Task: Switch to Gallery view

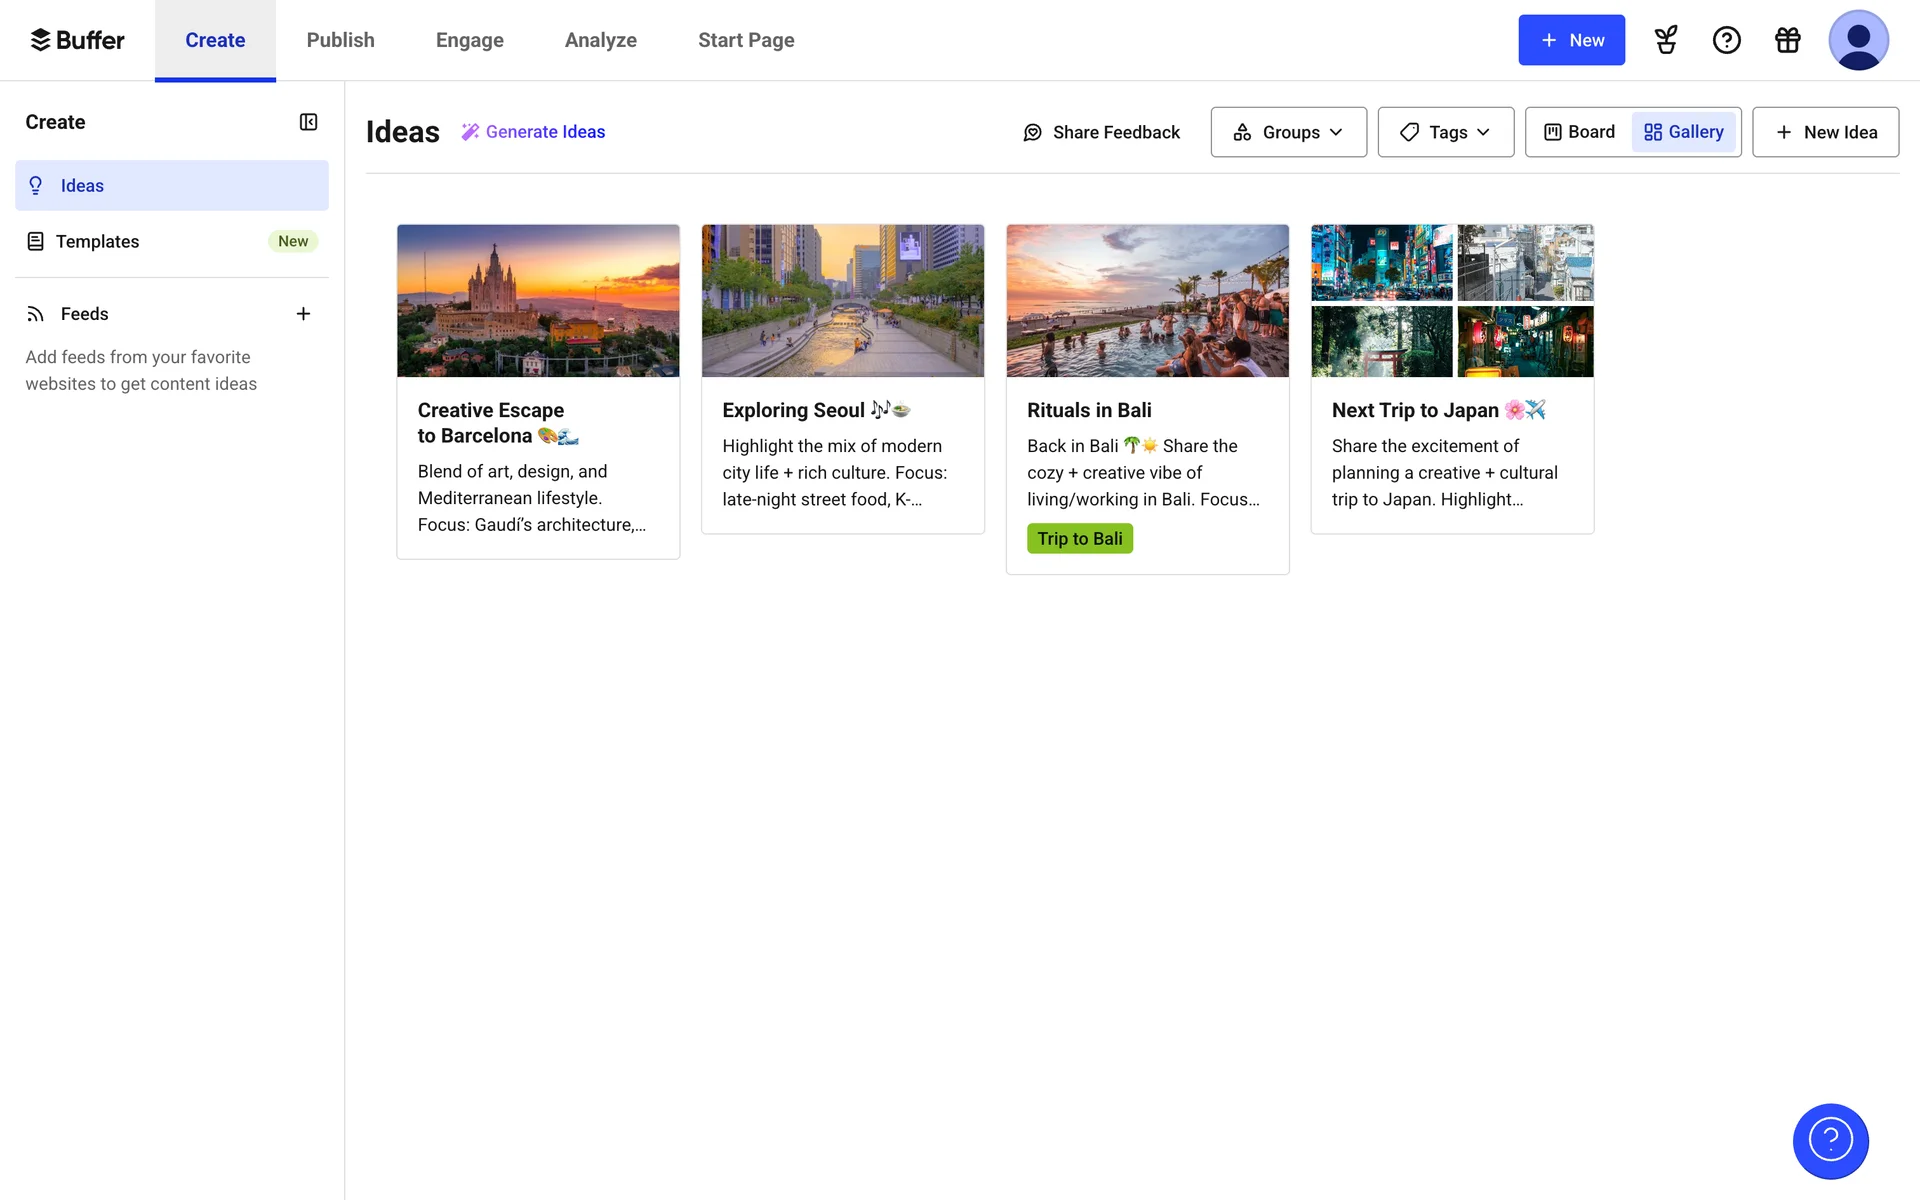Action: coord(1684,132)
